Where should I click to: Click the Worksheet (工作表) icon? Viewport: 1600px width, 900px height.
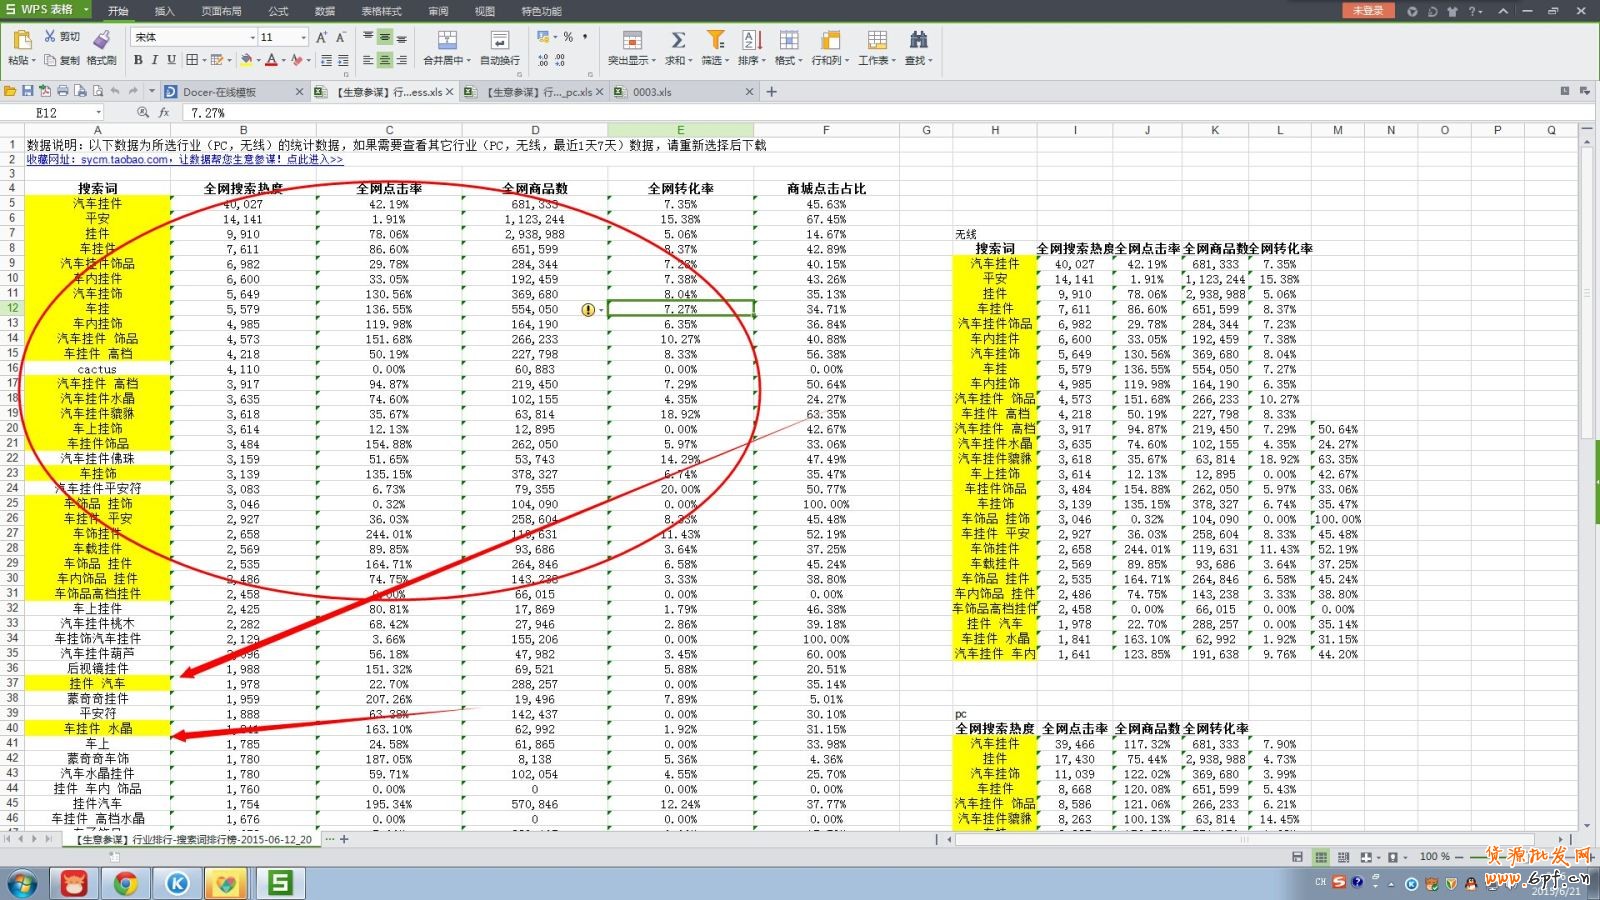(877, 40)
